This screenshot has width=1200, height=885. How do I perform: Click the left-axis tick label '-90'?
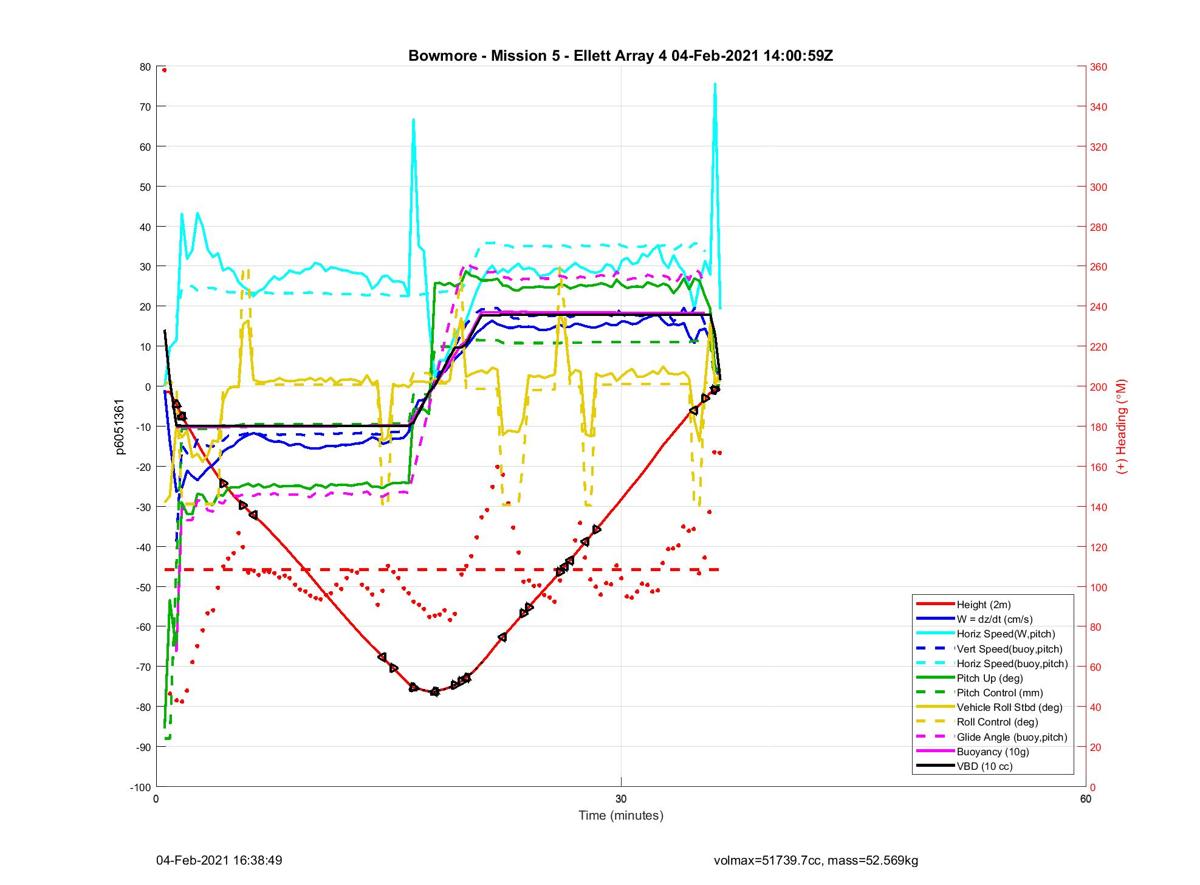143,747
